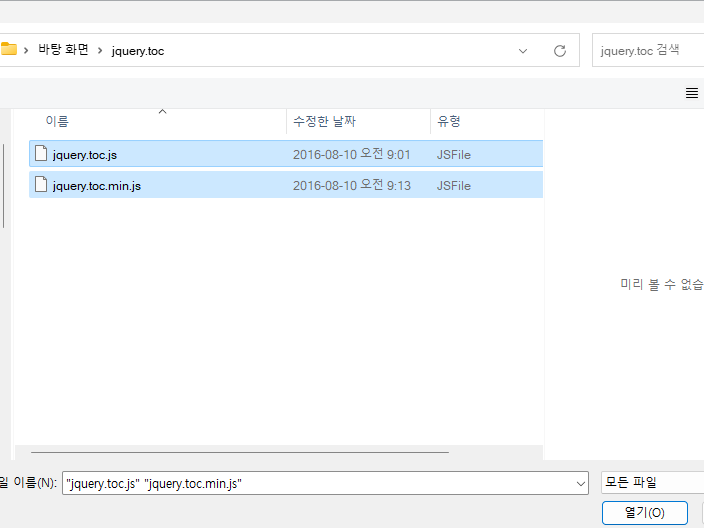Click the refresh icon in address bar
704x528 pixels.
(x=559, y=51)
